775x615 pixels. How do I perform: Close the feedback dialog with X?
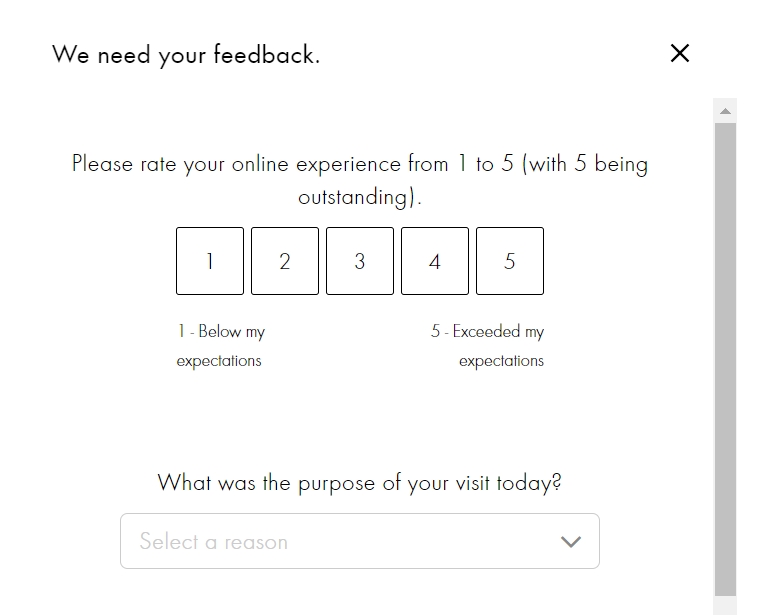680,53
